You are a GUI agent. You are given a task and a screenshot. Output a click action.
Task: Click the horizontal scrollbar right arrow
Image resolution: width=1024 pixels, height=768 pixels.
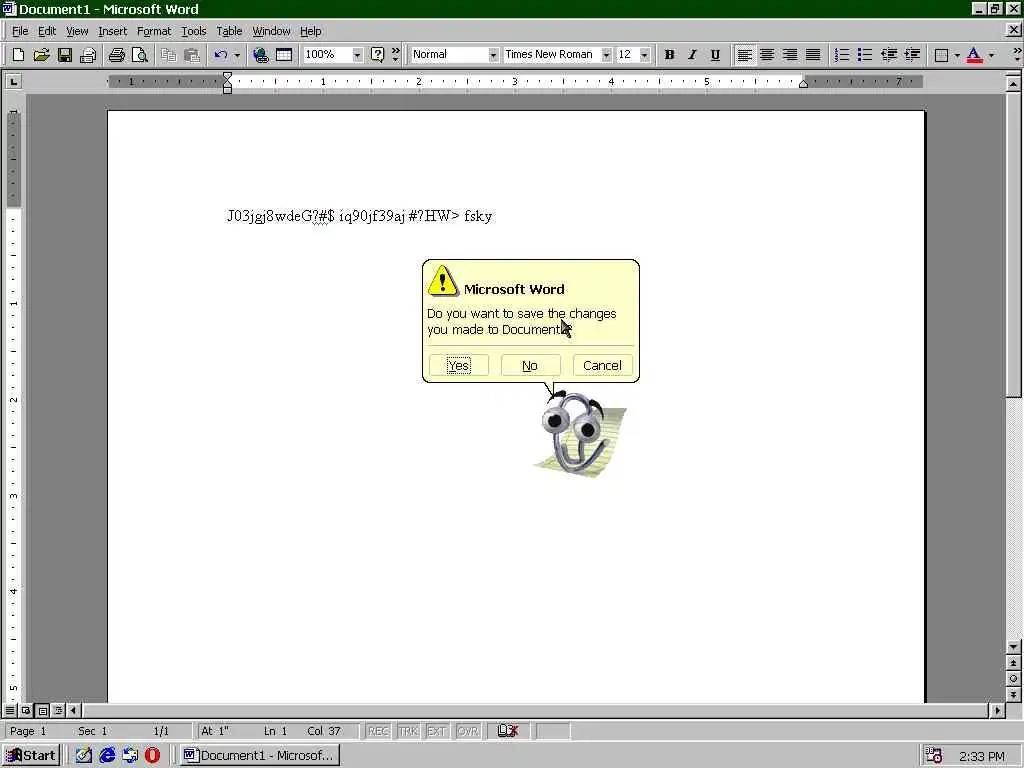[997, 710]
